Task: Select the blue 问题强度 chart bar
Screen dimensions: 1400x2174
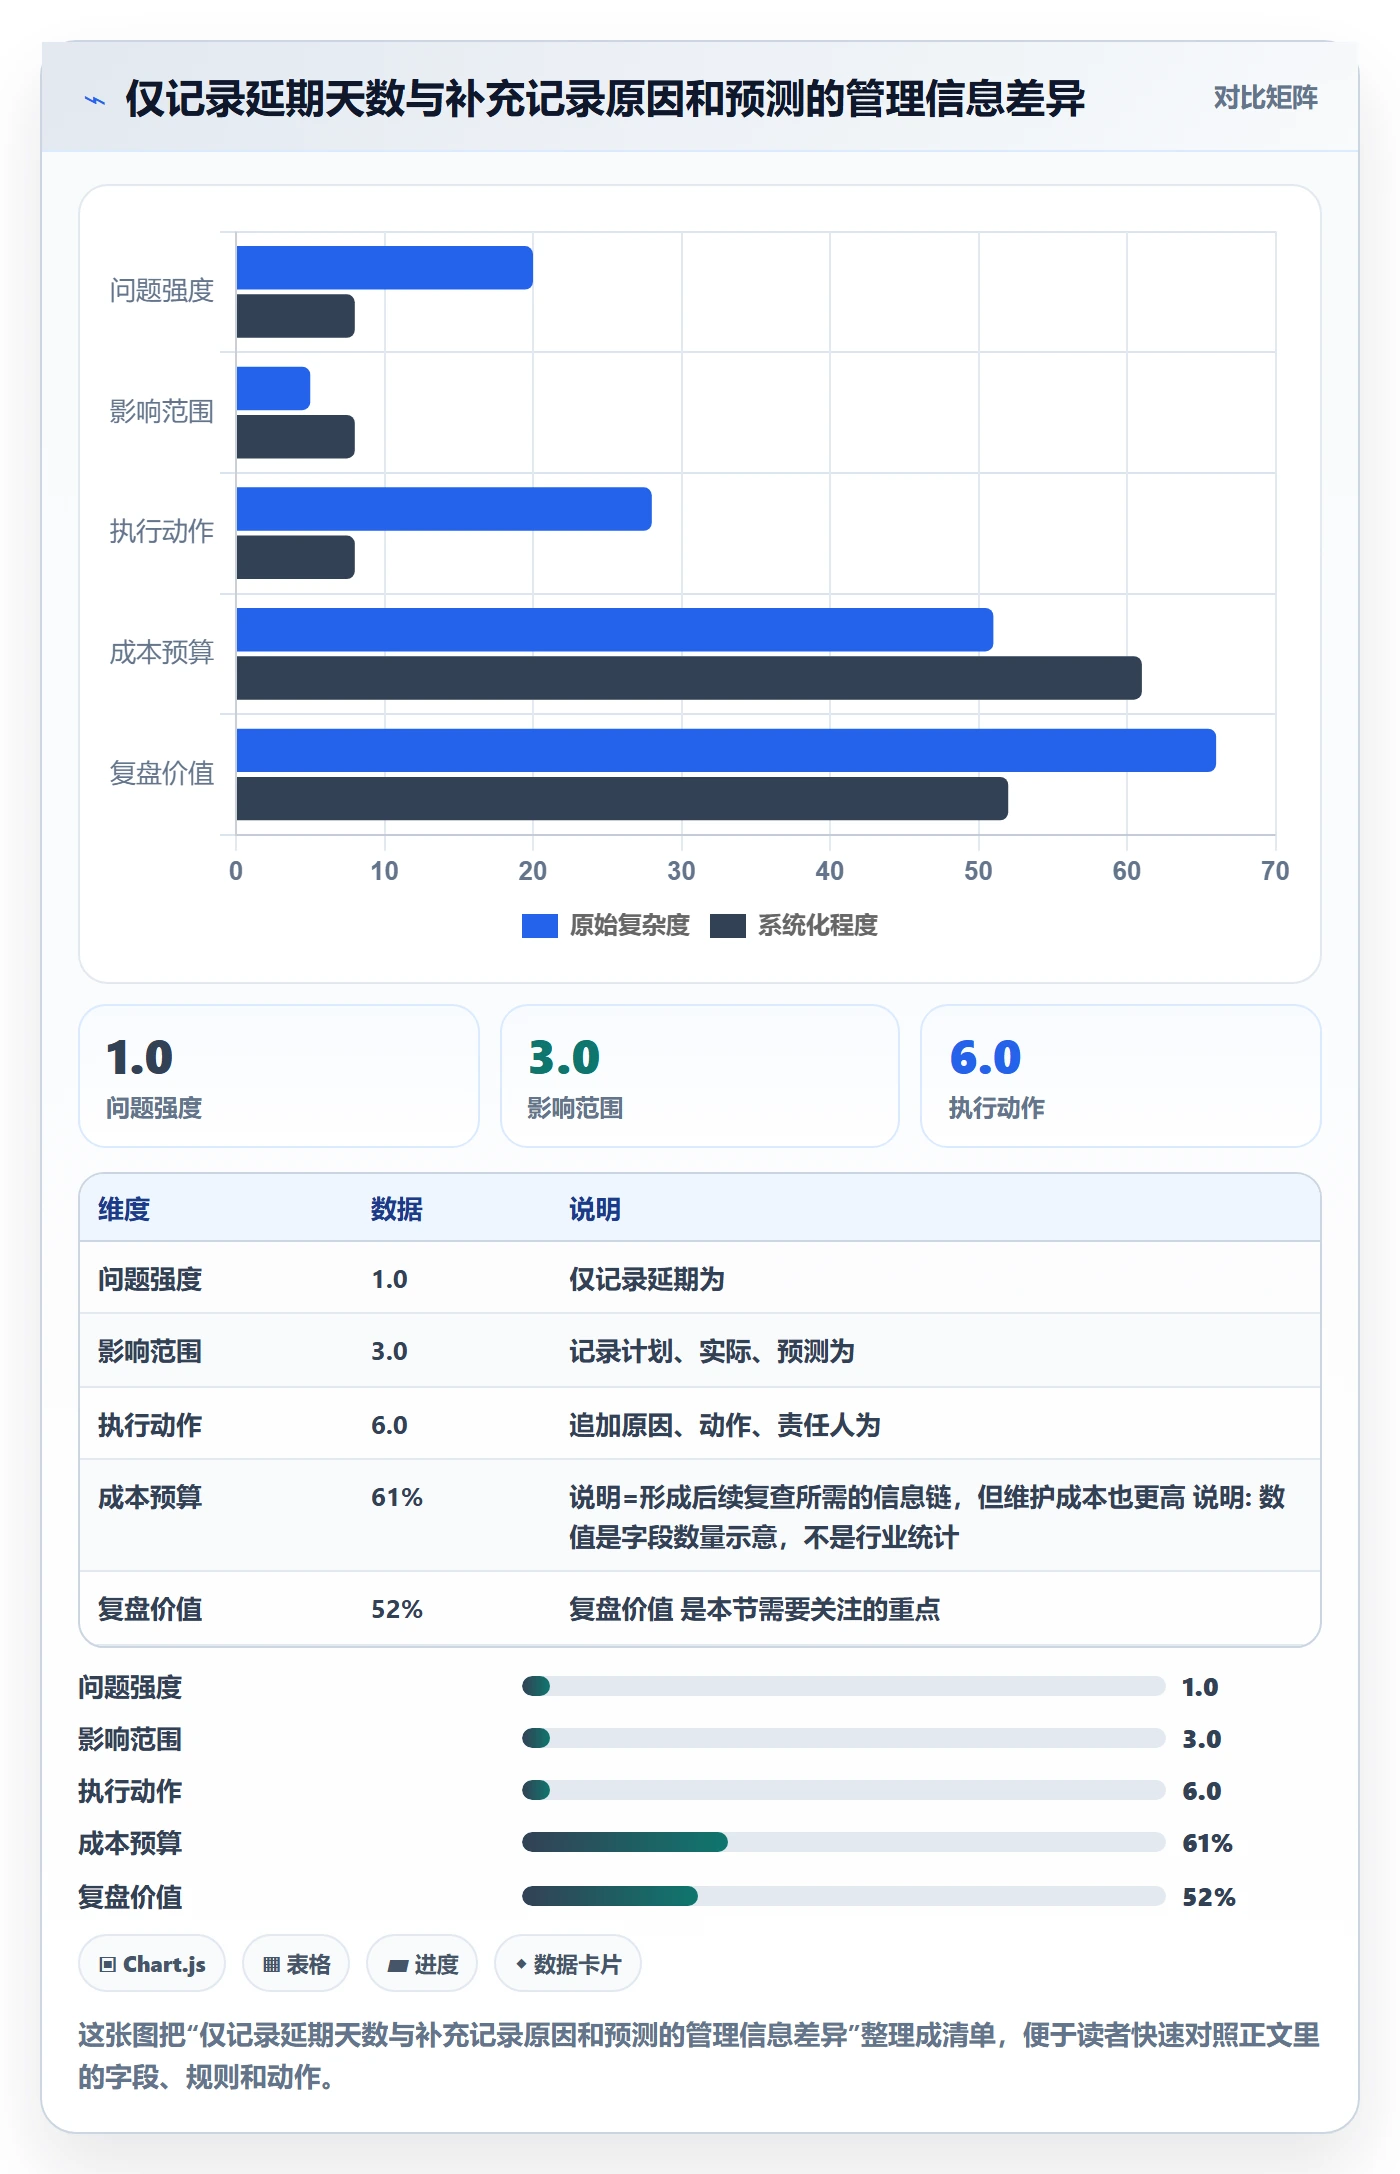Action: (385, 268)
